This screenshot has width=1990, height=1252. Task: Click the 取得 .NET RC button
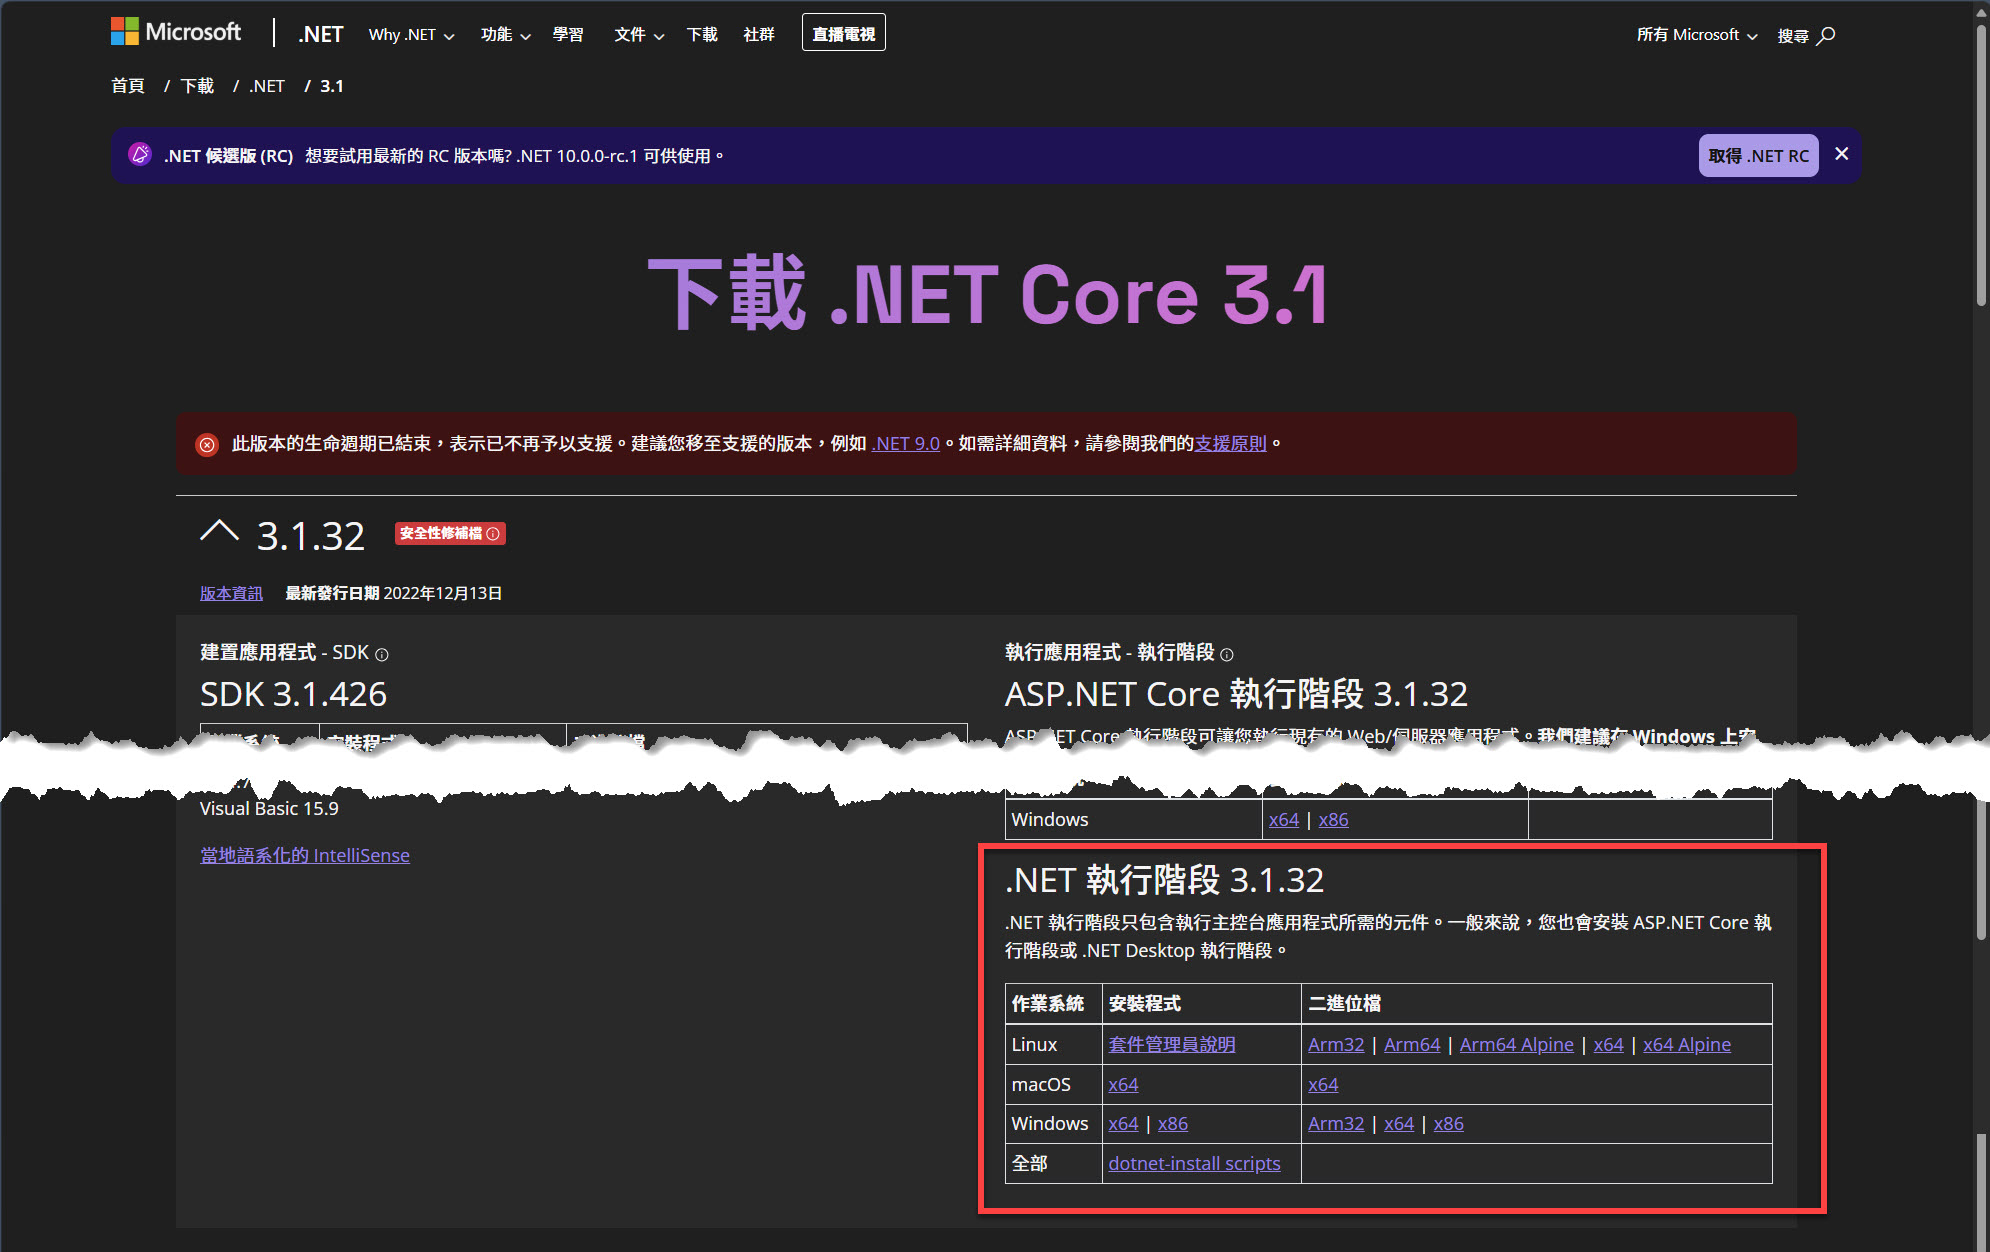coord(1758,156)
